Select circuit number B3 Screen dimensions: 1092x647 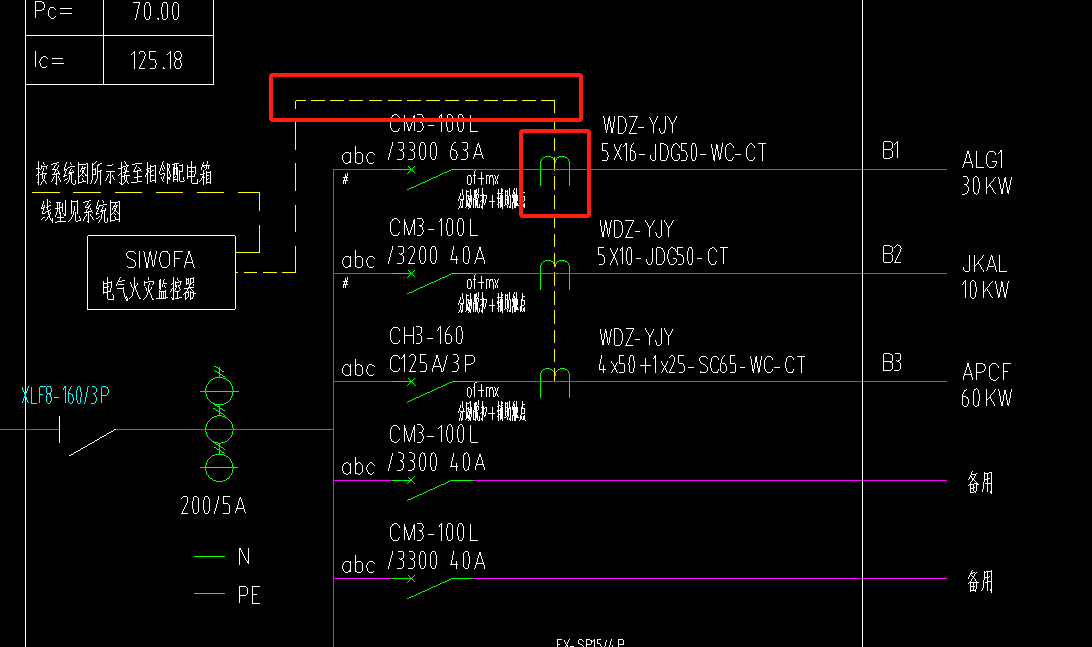(x=891, y=363)
